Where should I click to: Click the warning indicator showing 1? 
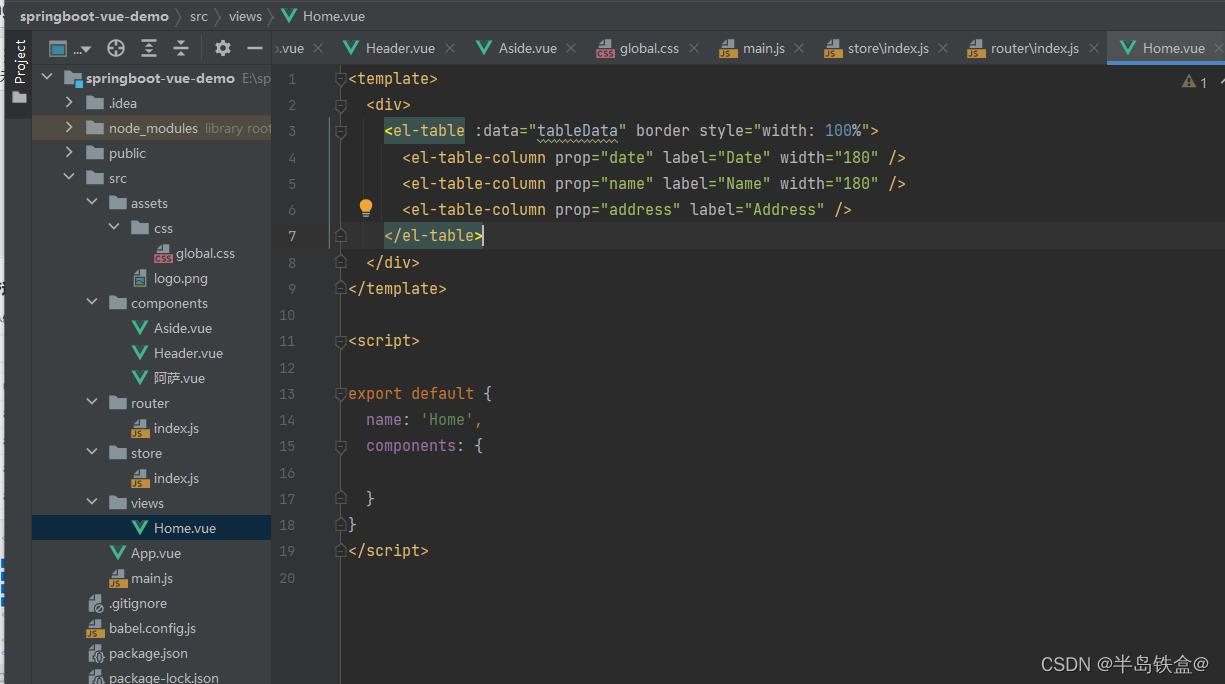pos(1194,82)
